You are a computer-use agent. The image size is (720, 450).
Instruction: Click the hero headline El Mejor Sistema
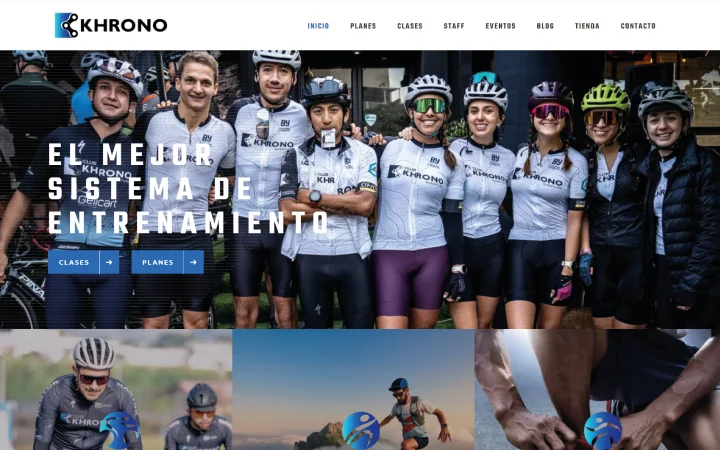(188, 188)
